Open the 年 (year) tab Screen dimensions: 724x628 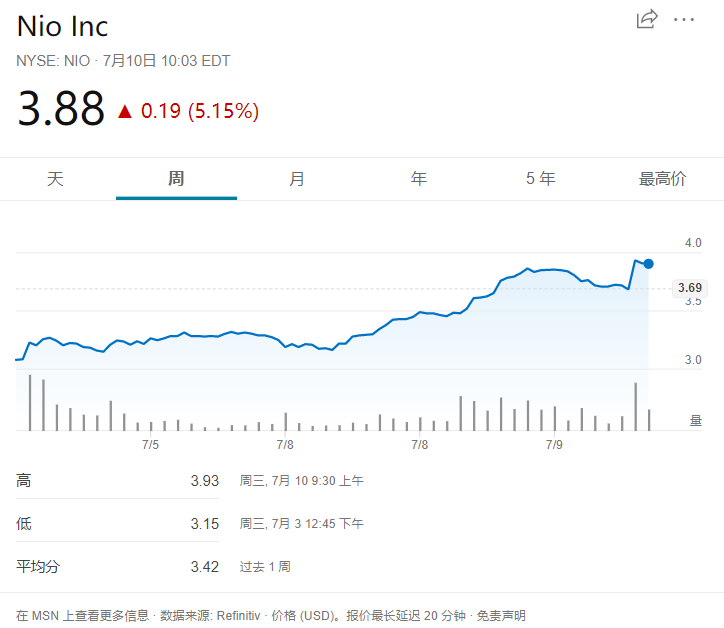[418, 179]
